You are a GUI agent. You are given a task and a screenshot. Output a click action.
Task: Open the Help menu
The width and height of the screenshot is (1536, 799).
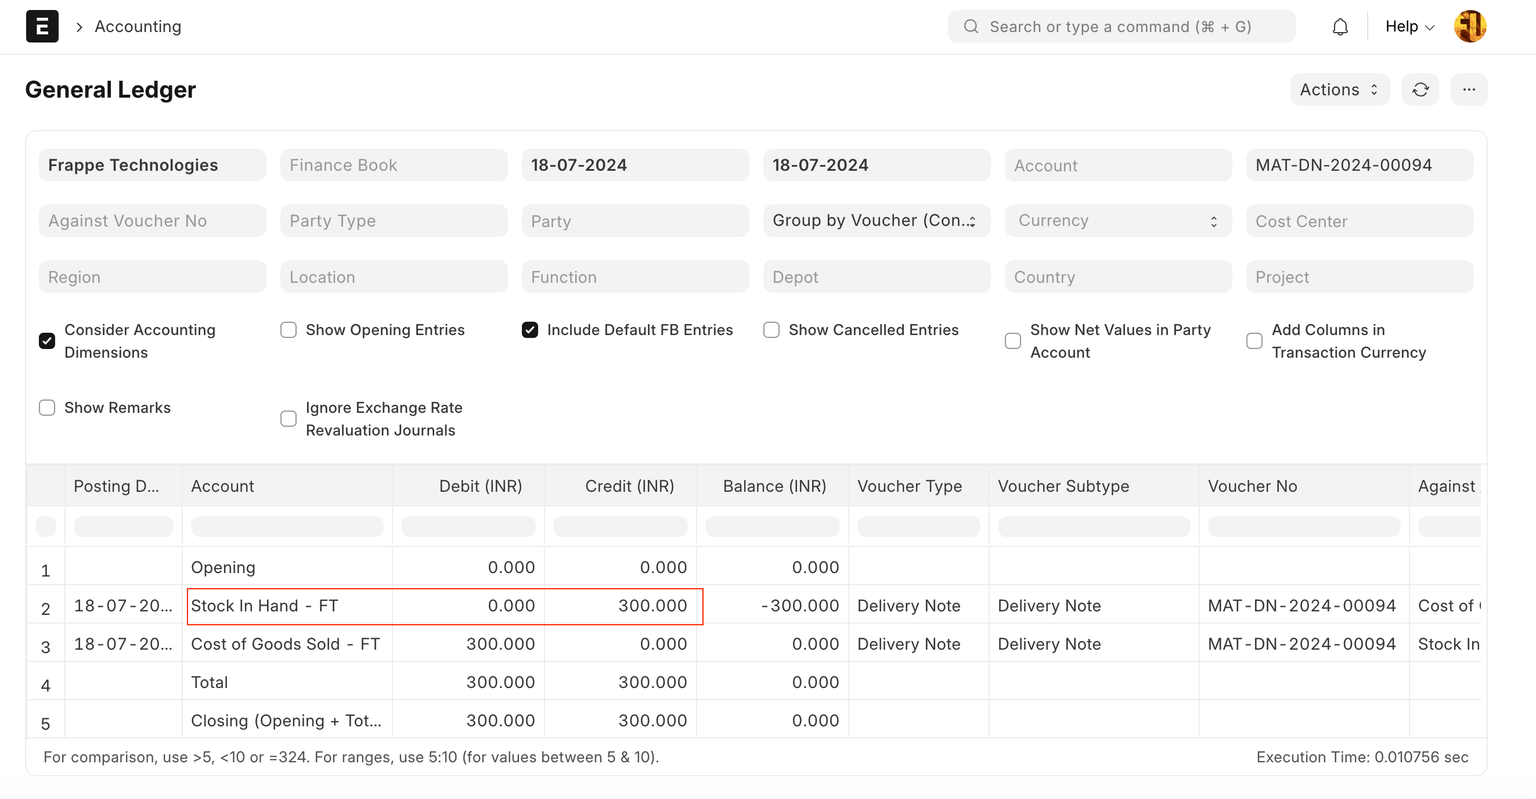(x=1409, y=27)
